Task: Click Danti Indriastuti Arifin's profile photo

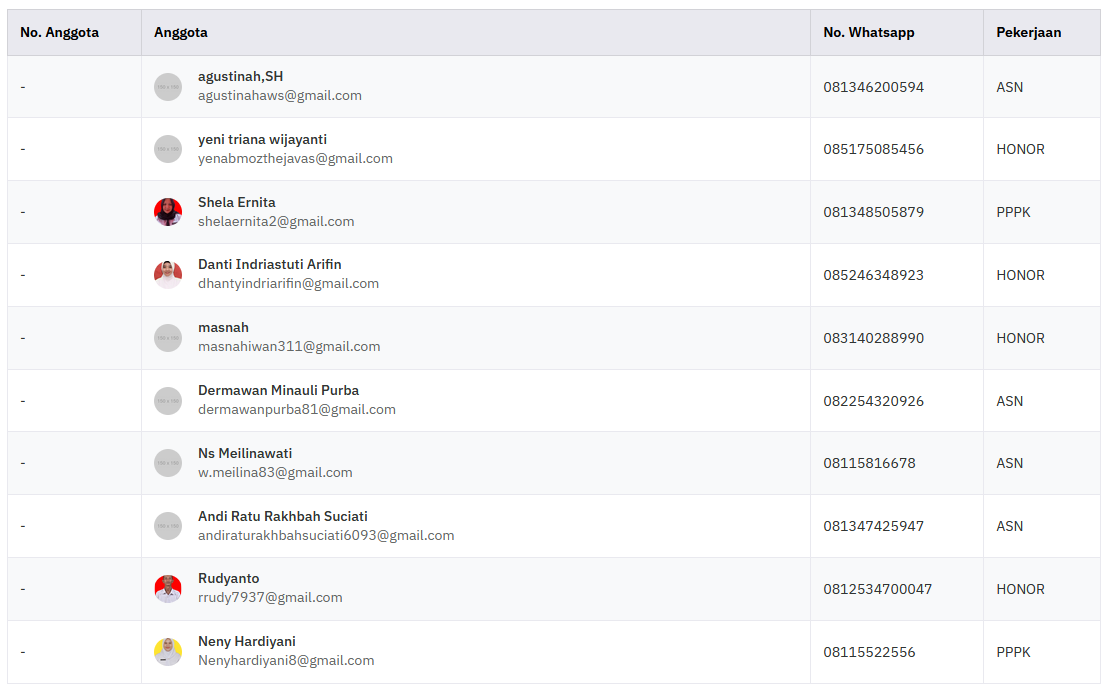Action: pos(168,275)
